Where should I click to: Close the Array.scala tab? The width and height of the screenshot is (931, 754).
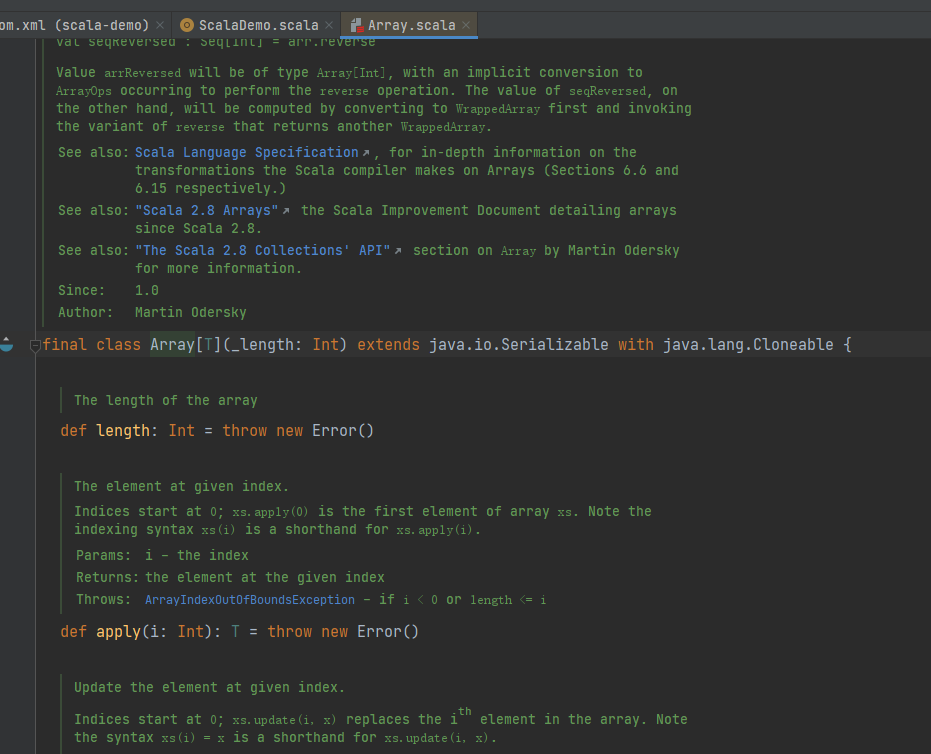[466, 26]
